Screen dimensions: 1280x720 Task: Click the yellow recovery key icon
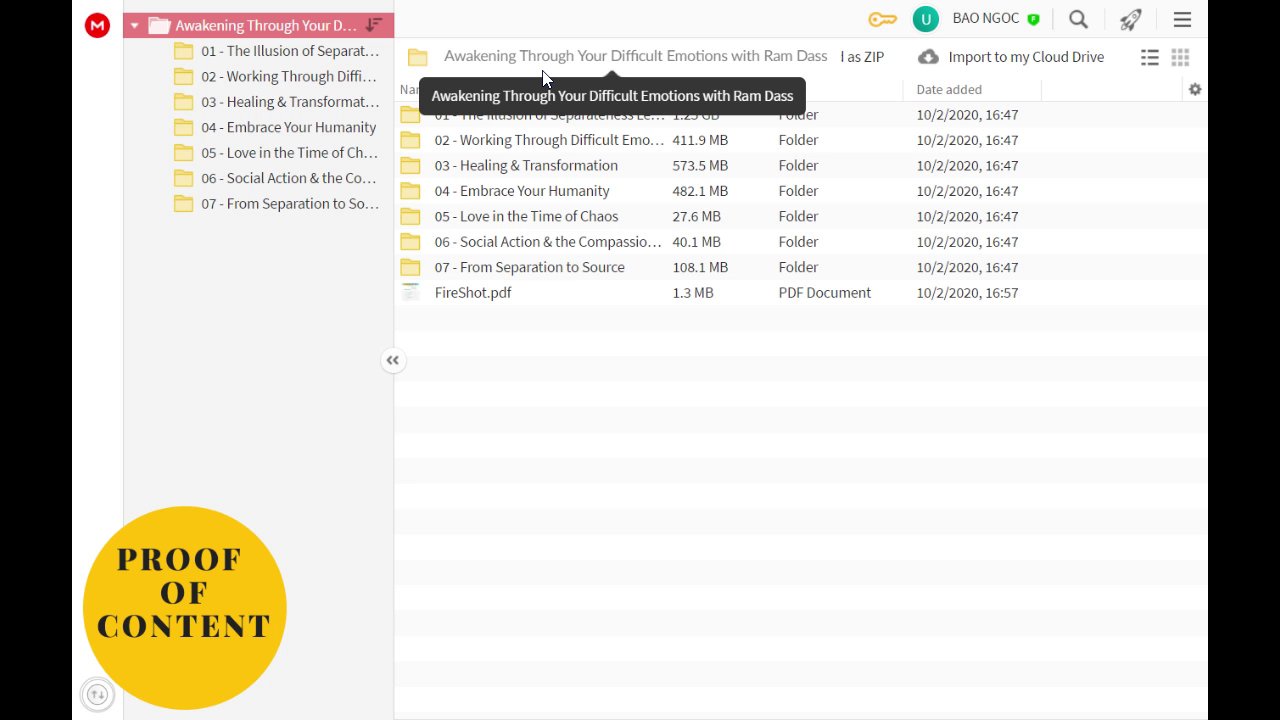pyautogui.click(x=883, y=19)
